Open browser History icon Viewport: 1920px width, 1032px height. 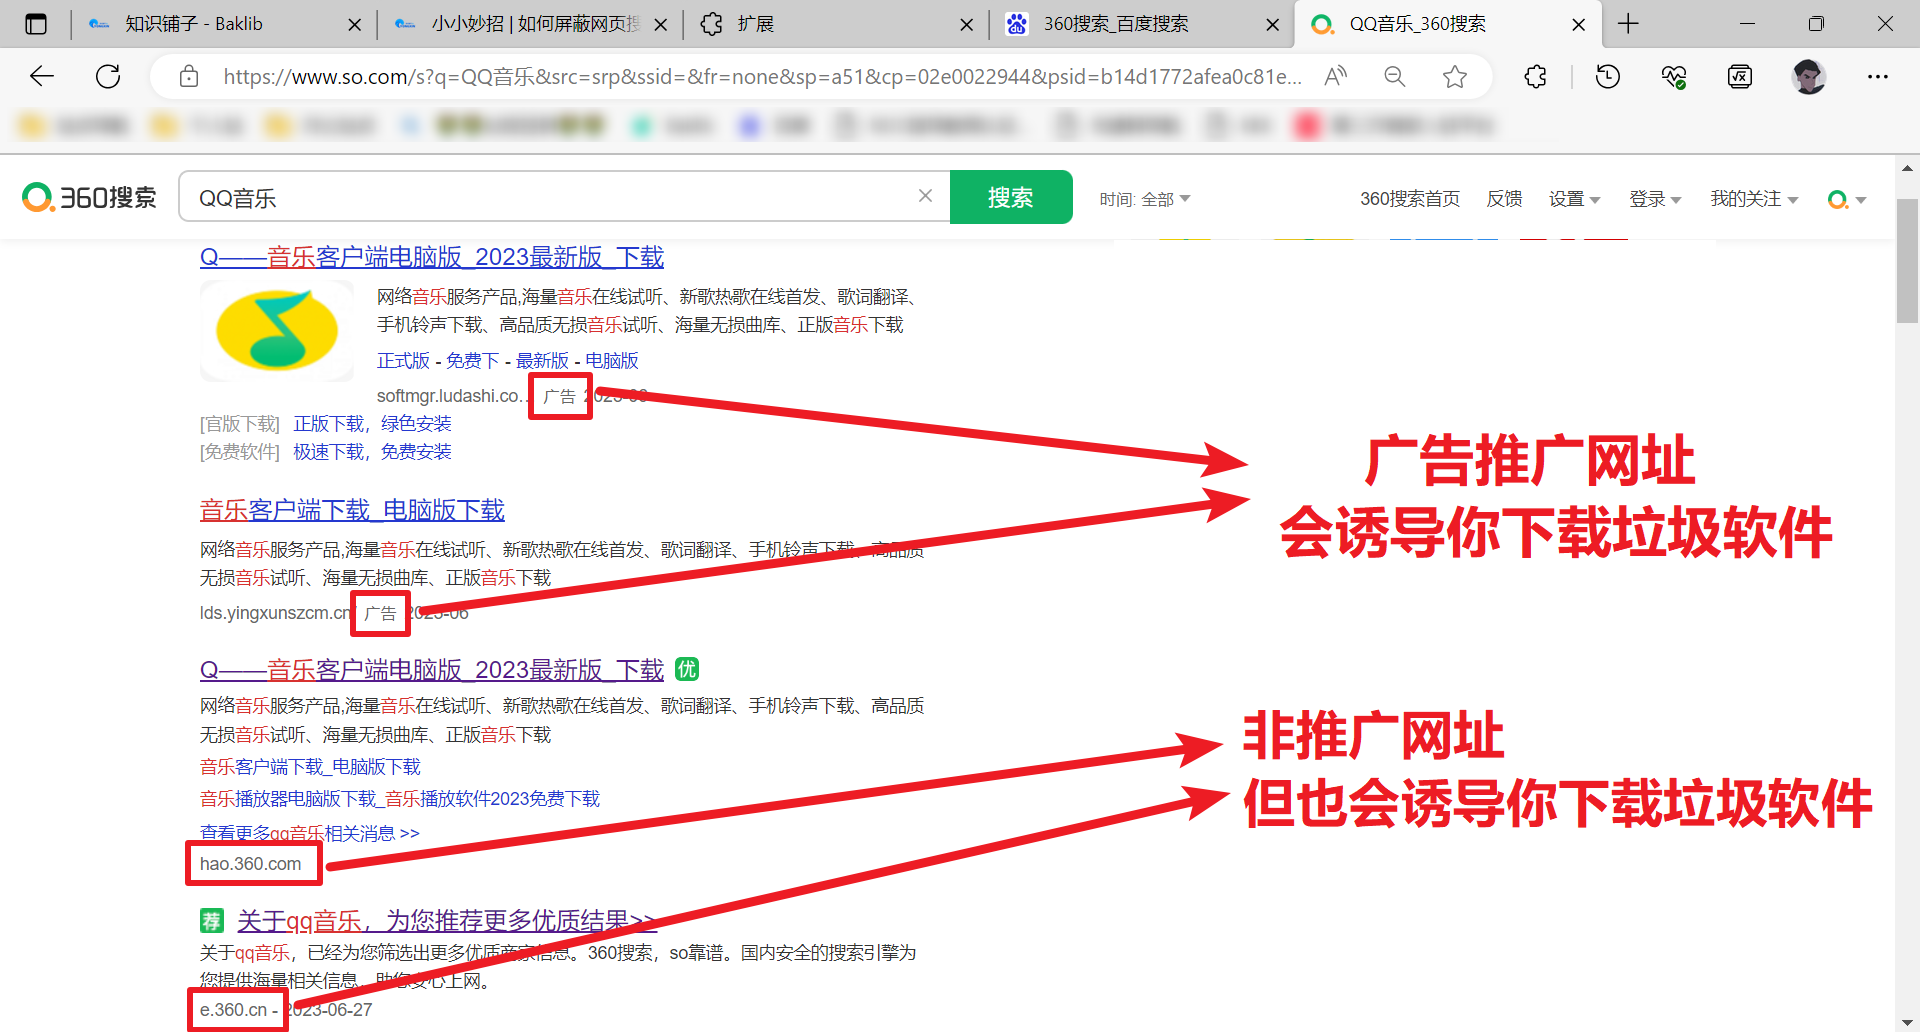pos(1608,76)
